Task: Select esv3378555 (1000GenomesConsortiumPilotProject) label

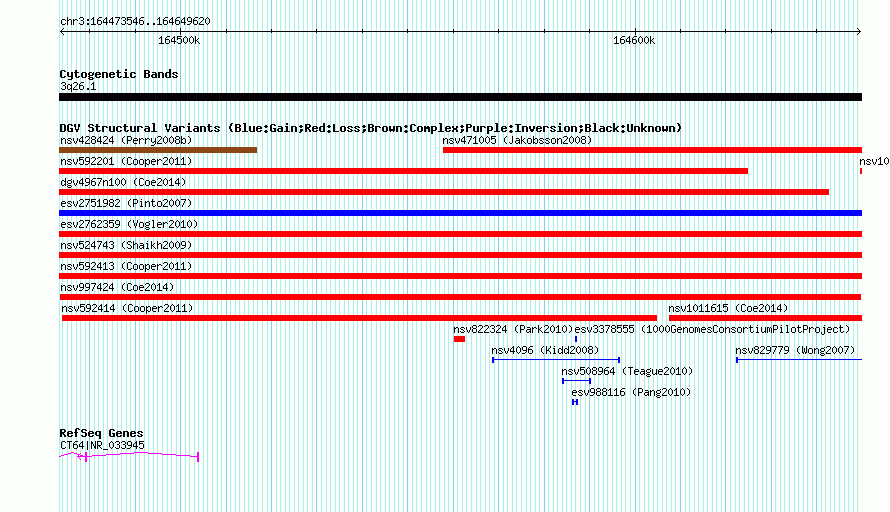Action: tap(712, 329)
